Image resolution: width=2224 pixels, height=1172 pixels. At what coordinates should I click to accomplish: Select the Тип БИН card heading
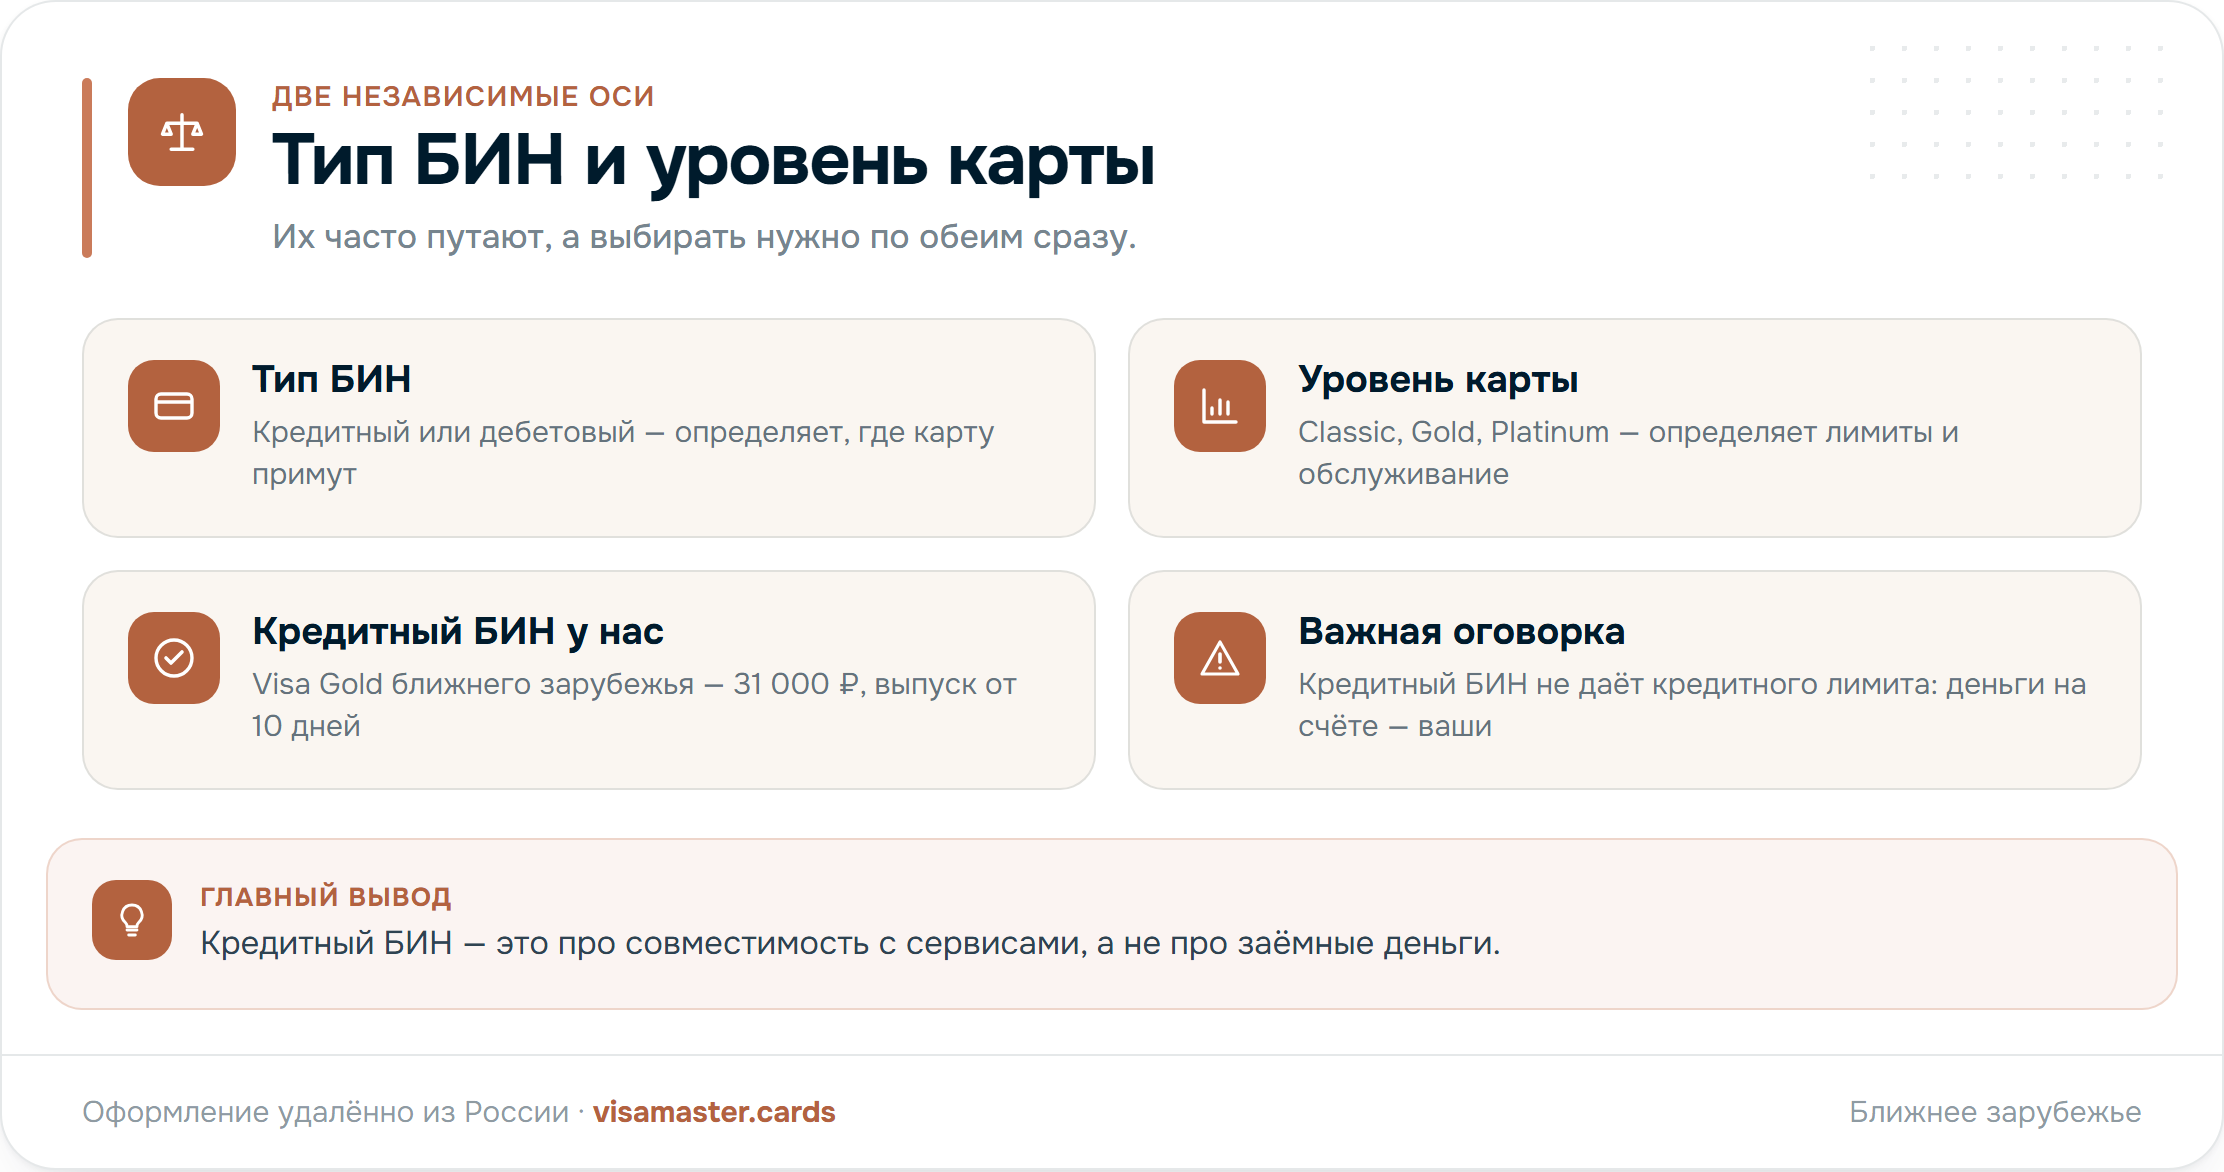point(331,380)
